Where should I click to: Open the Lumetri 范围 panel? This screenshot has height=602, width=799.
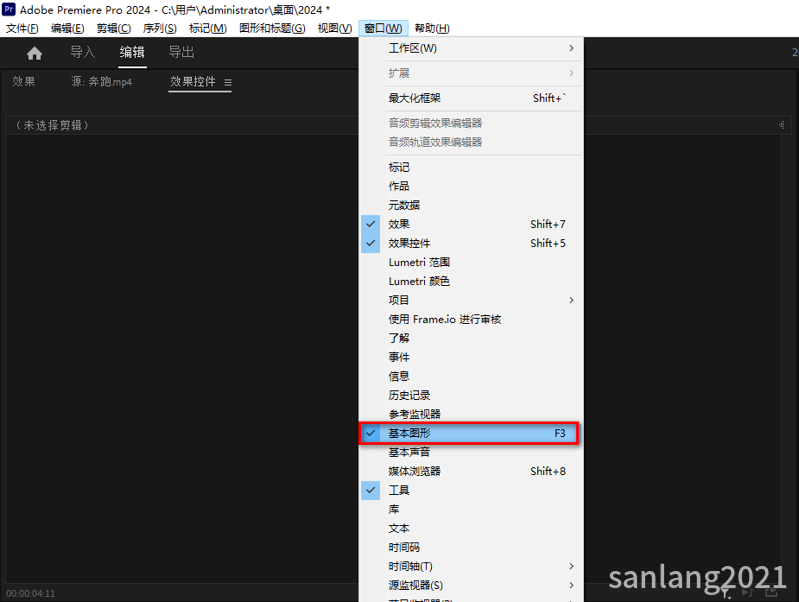tap(471, 263)
